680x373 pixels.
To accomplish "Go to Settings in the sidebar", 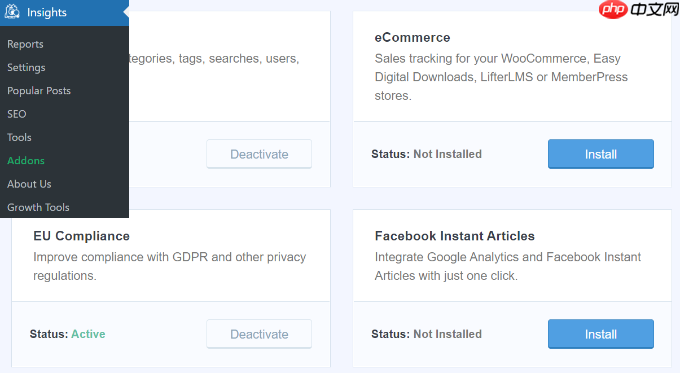I will 26,68.
